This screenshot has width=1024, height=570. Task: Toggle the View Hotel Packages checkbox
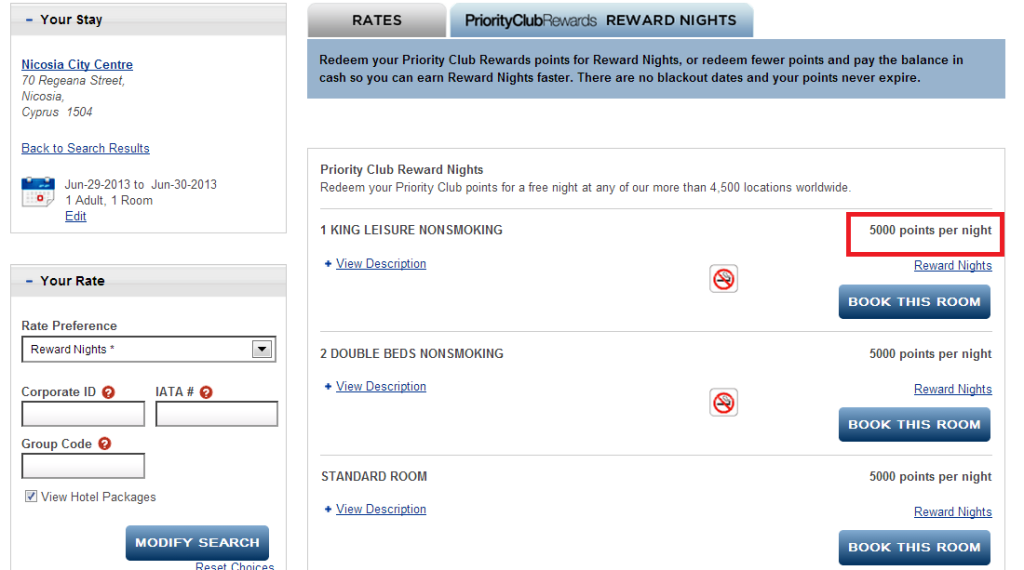31,497
